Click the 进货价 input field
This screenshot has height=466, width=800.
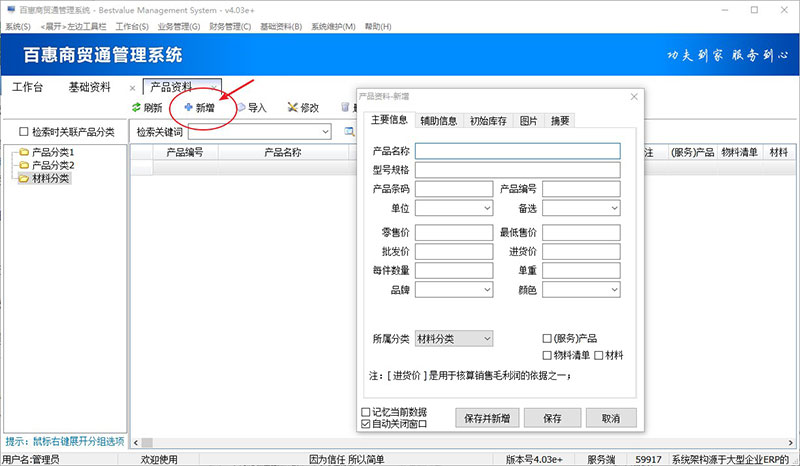click(581, 252)
